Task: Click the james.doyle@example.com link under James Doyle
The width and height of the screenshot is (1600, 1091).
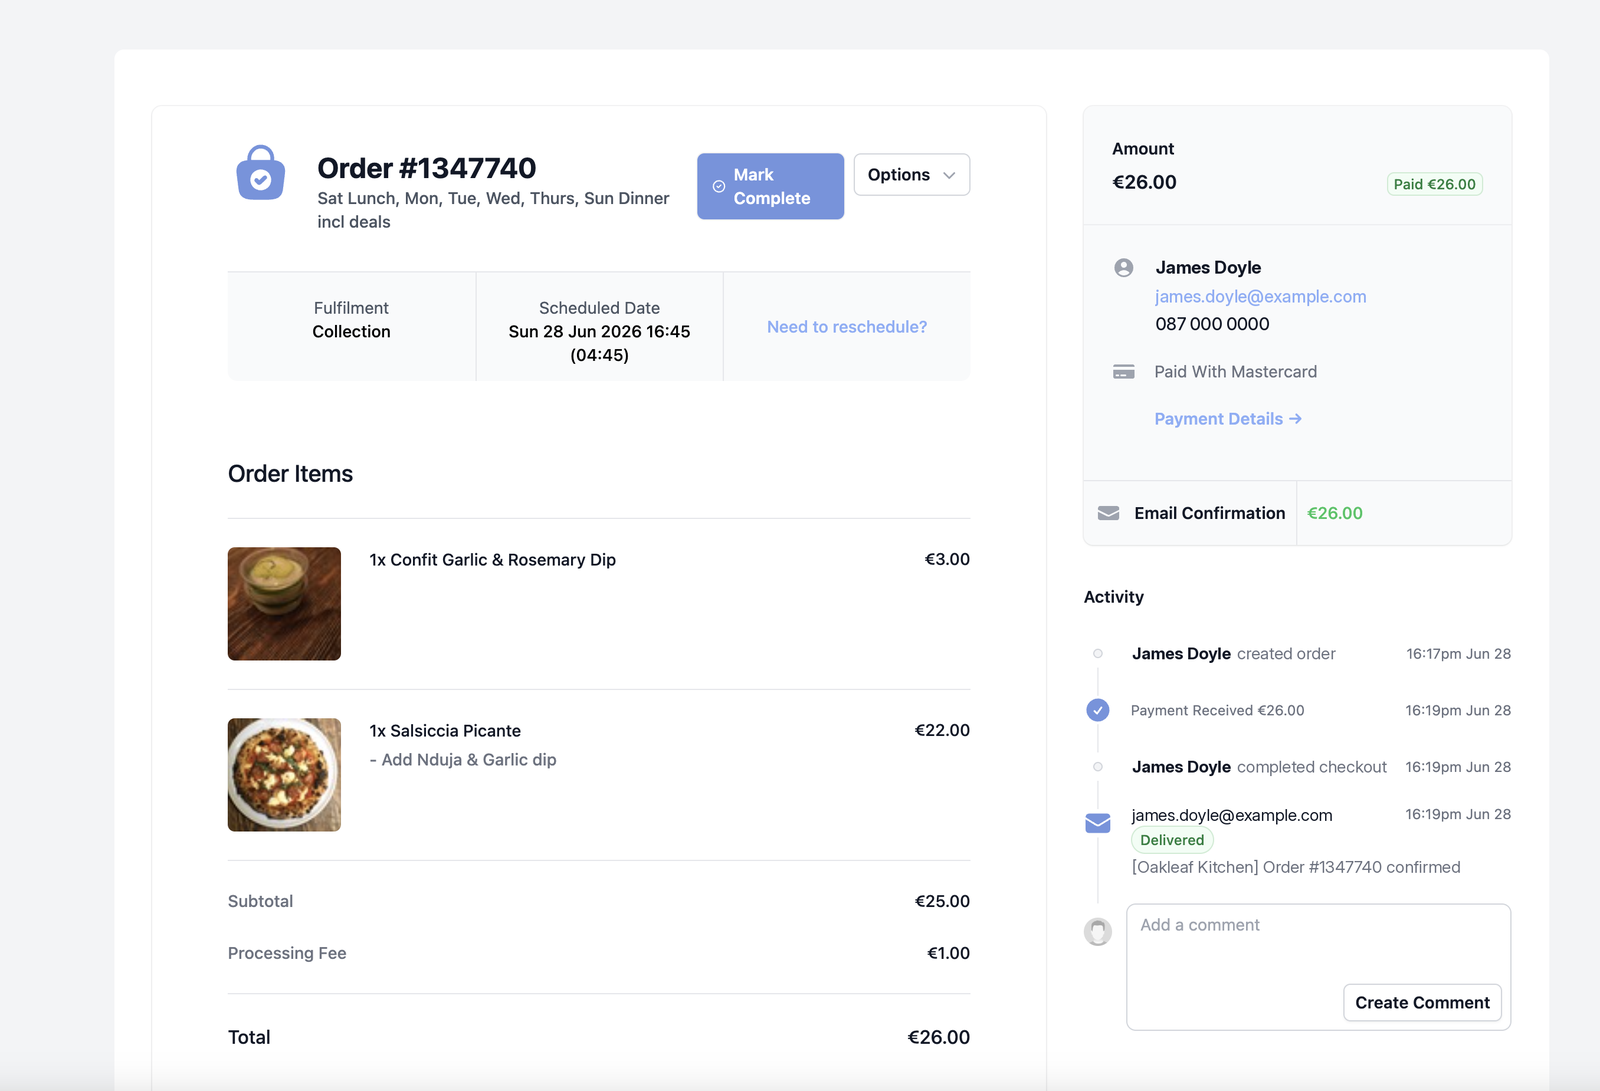Action: coord(1260,296)
